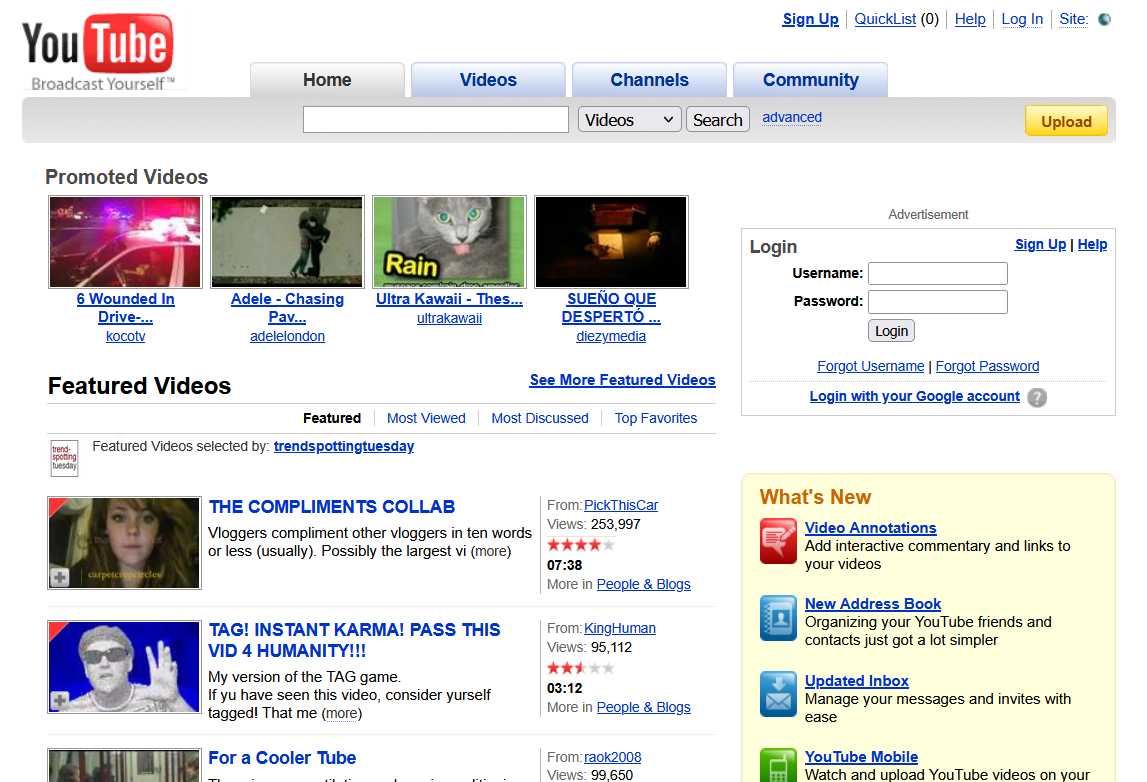Image resolution: width=1147 pixels, height=782 pixels.
Task: Open the trendspottingtuesday link
Action: (x=344, y=446)
